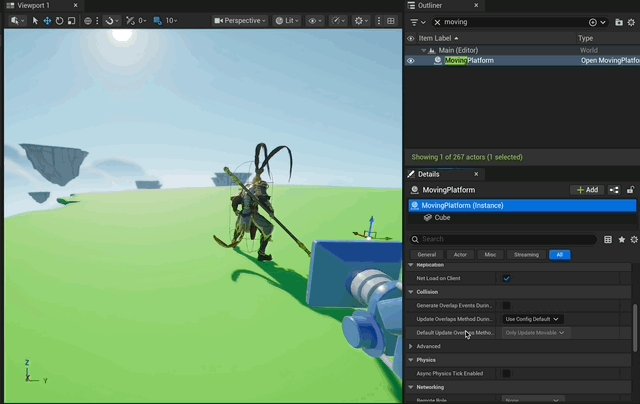The width and height of the screenshot is (640, 404).
Task: Open the MovingPlatform blueprint link
Action: click(x=610, y=60)
